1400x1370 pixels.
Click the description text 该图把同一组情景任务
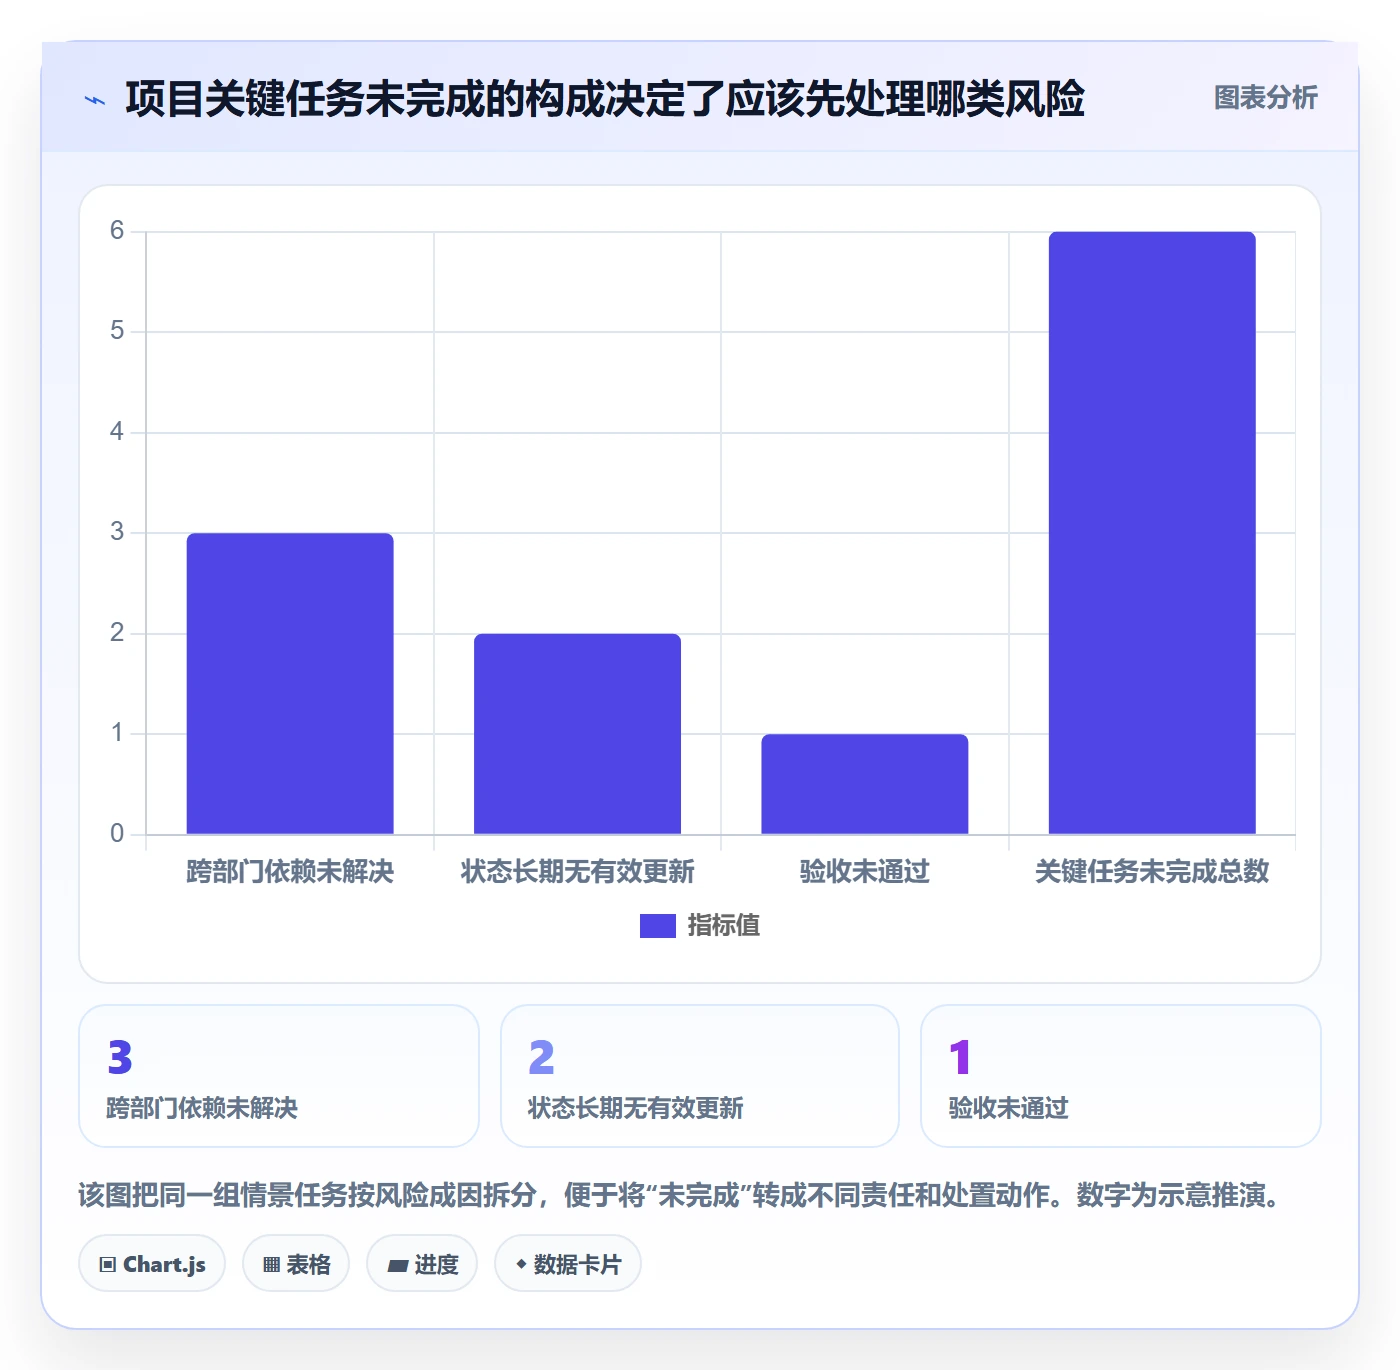coord(682,1195)
